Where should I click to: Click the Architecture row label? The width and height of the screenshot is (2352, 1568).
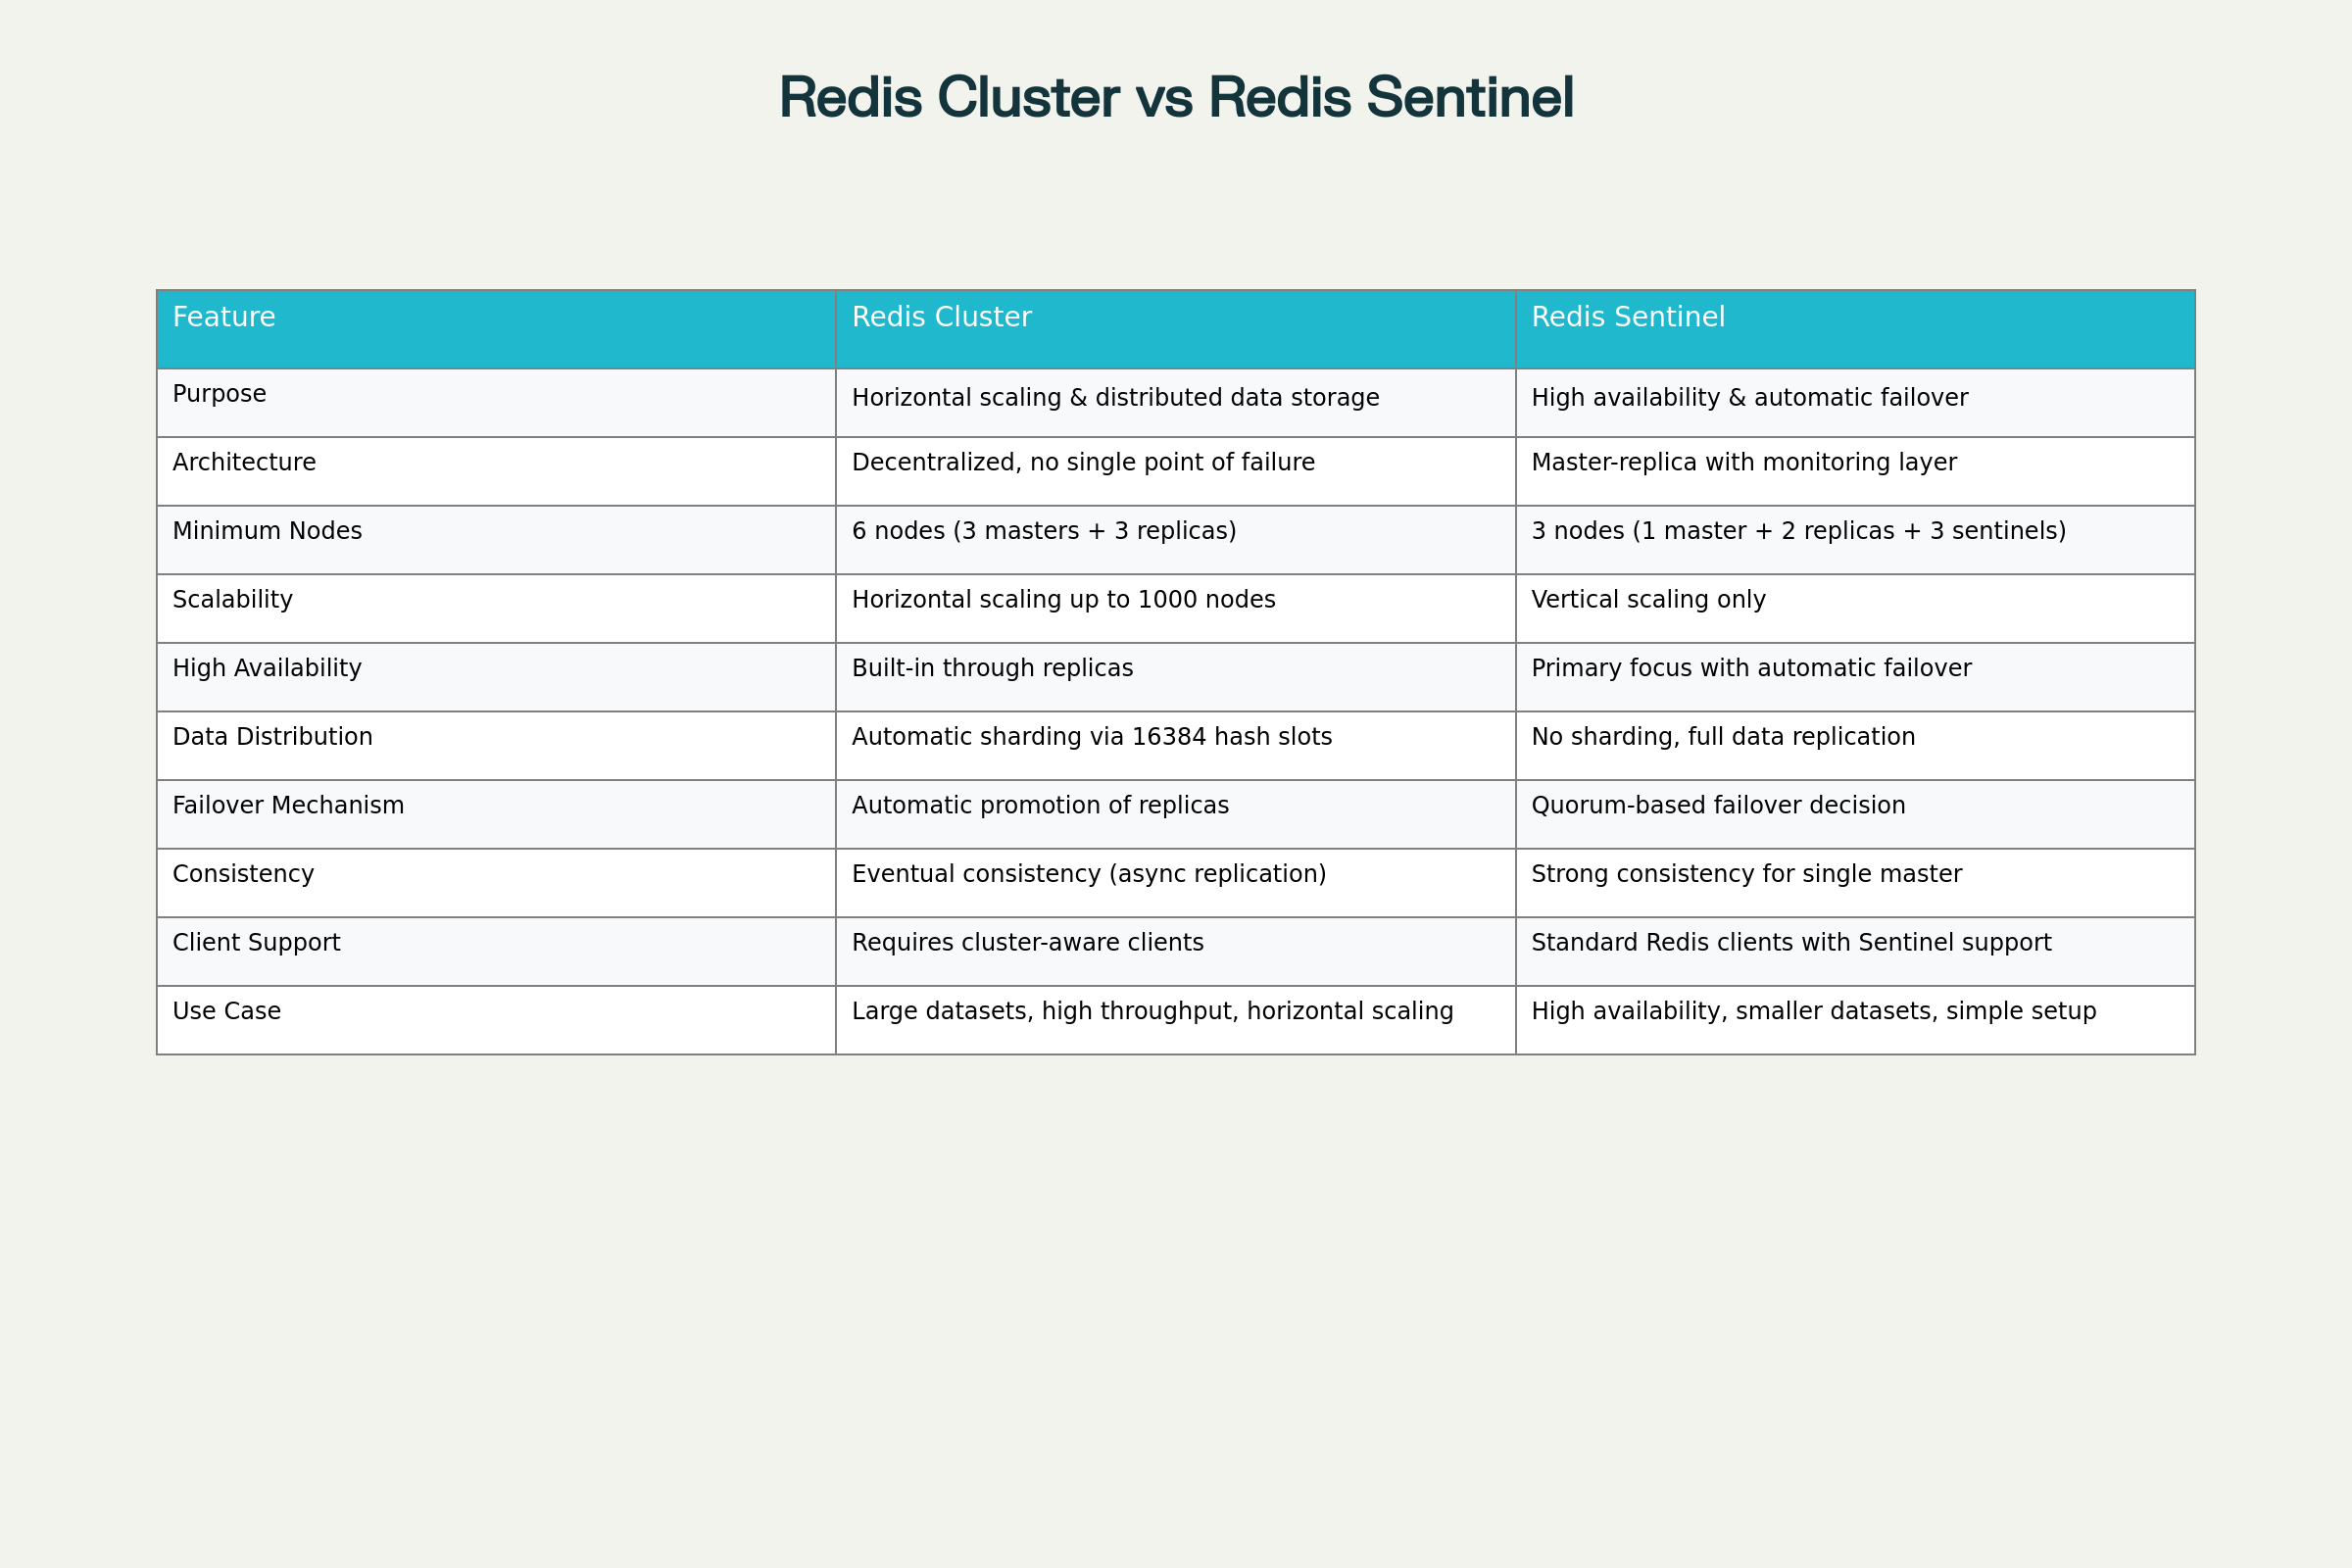tap(244, 463)
